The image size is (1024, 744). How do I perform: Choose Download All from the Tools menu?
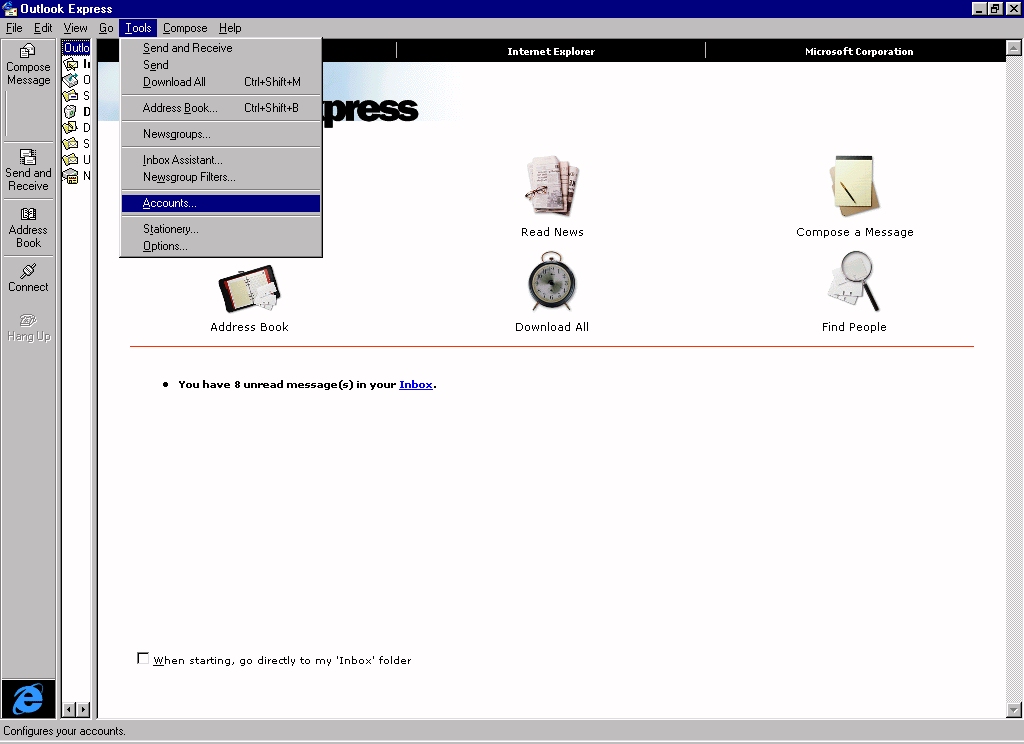[x=221, y=82]
